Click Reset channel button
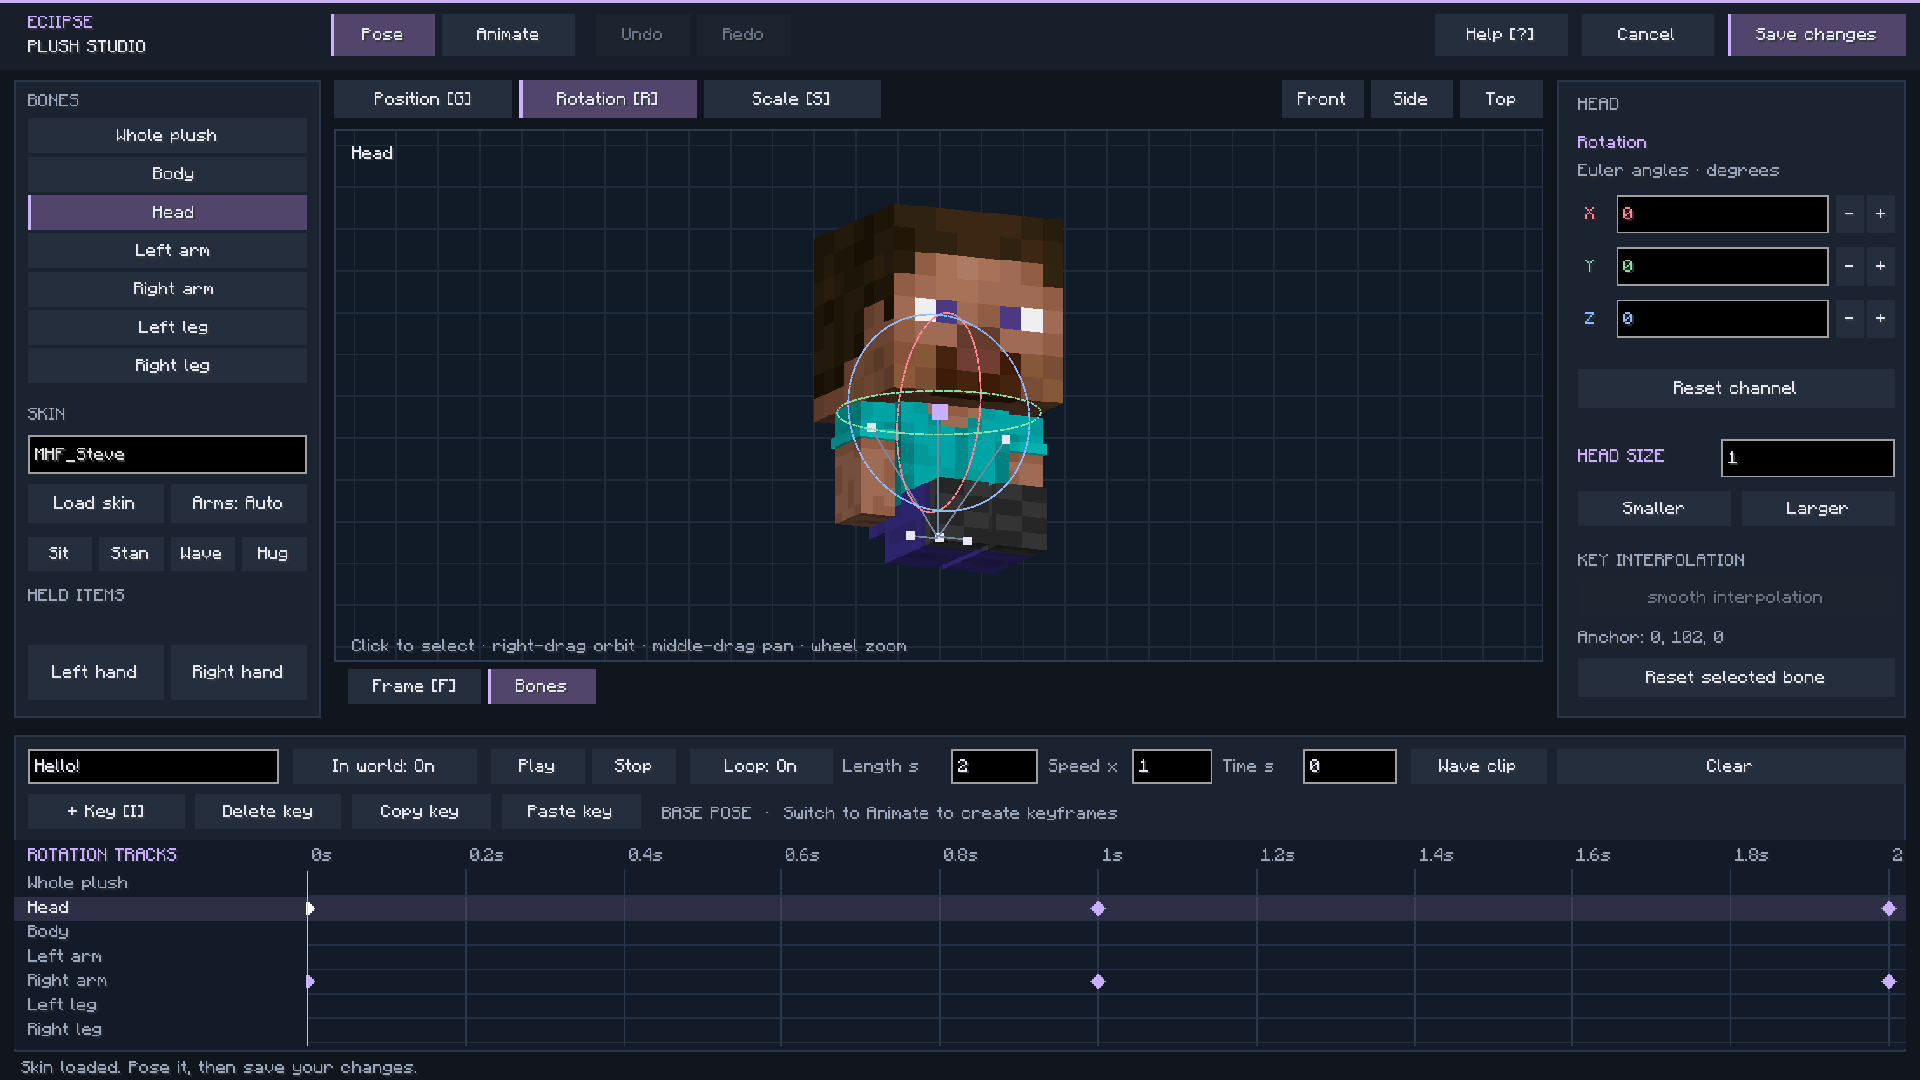 [x=1735, y=388]
